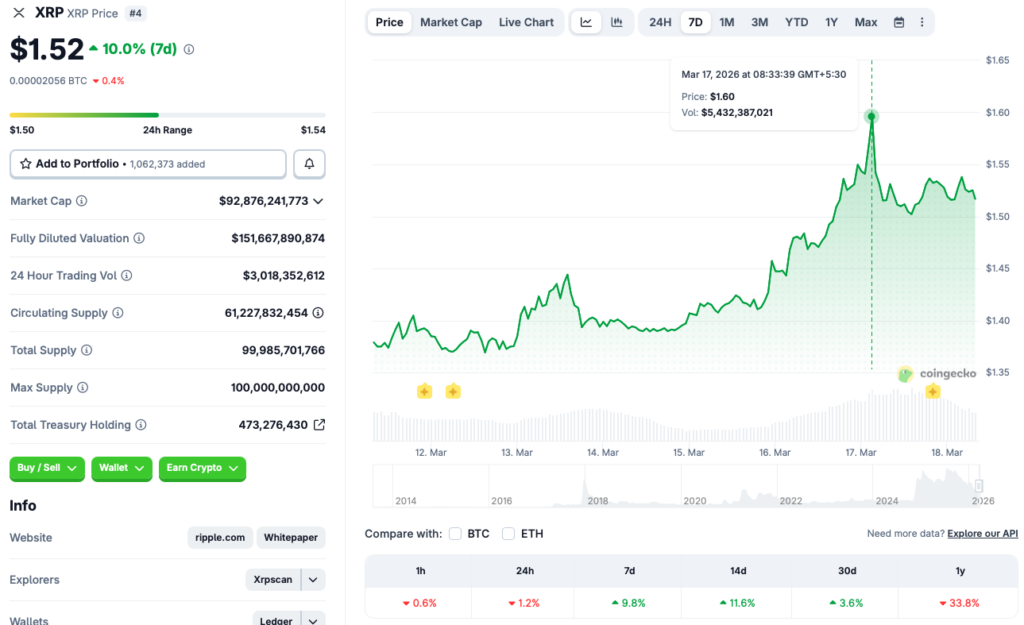Select the line chart view icon
Screen dimensions: 1024x625
(585, 21)
